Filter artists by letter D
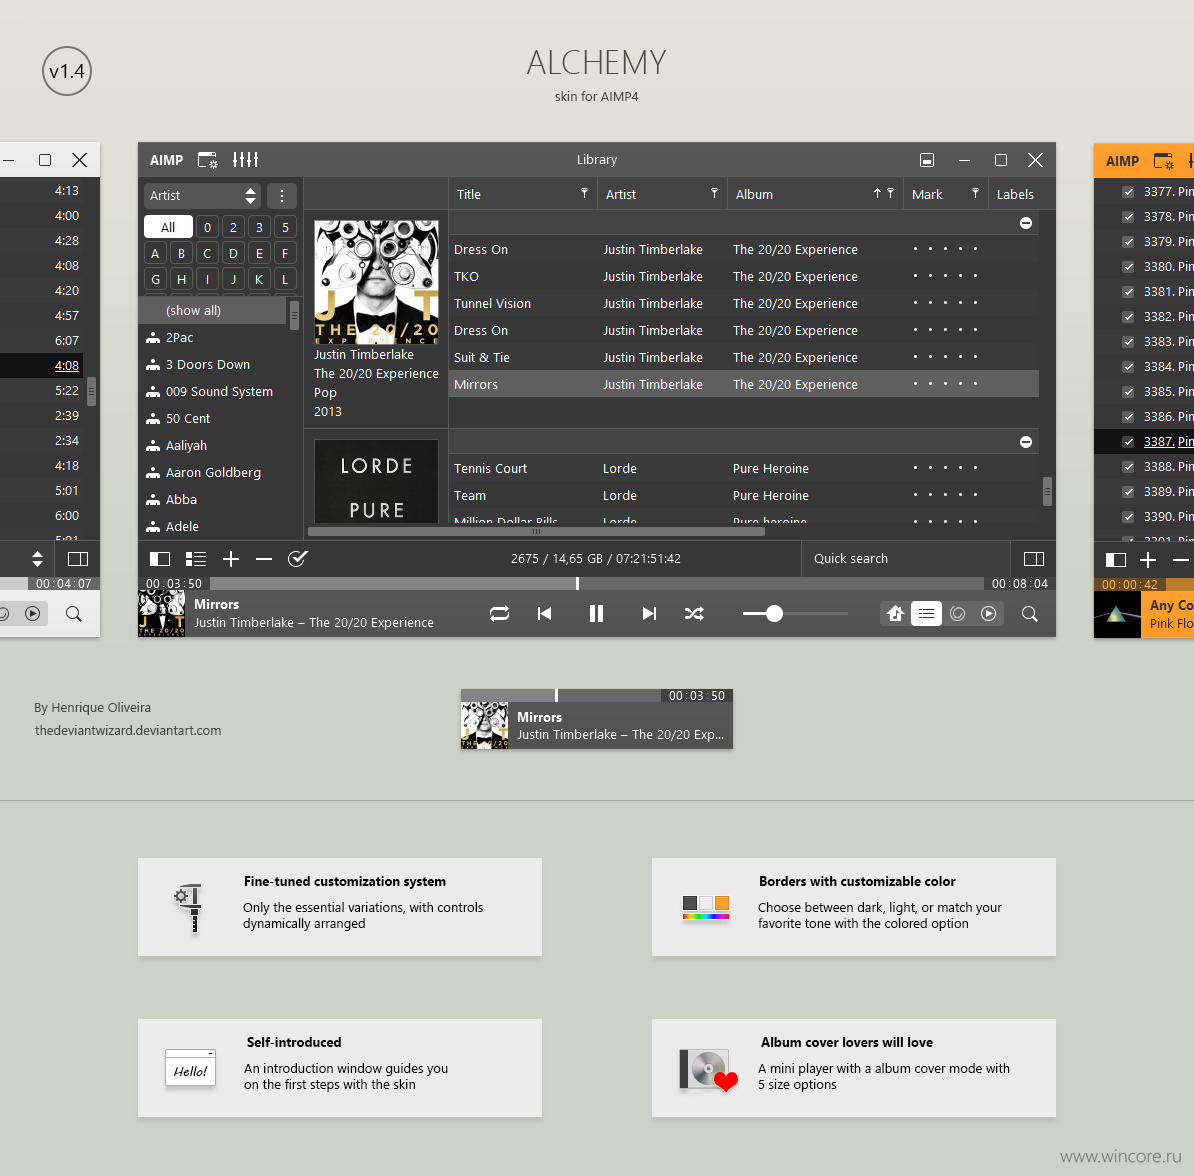The height and width of the screenshot is (1176, 1194). [x=233, y=254]
